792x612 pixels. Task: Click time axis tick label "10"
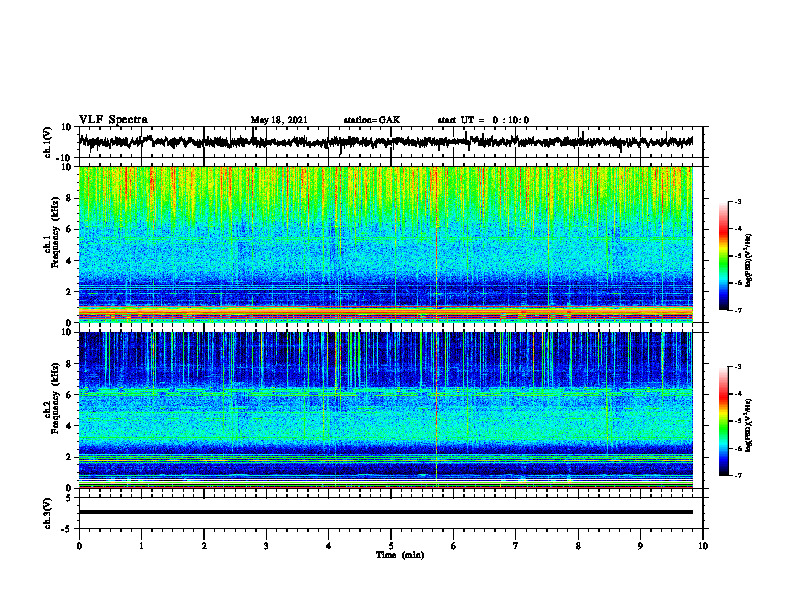coord(703,546)
